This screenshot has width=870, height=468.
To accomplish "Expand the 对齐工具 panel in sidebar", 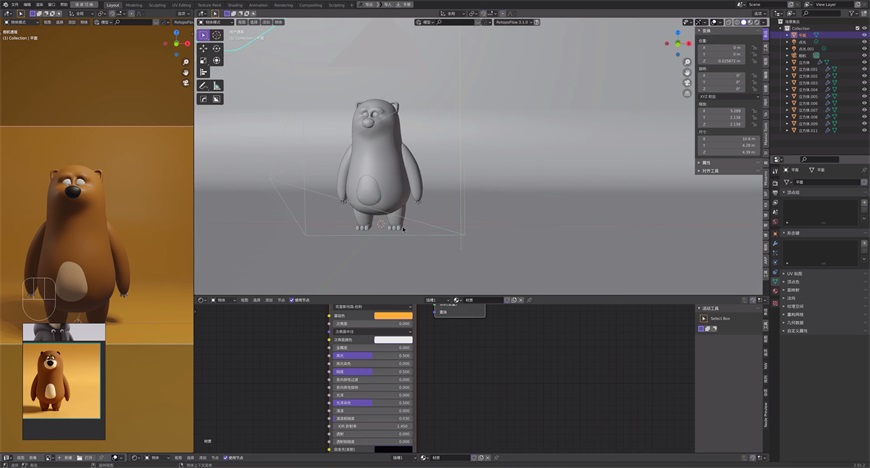I will [729, 171].
